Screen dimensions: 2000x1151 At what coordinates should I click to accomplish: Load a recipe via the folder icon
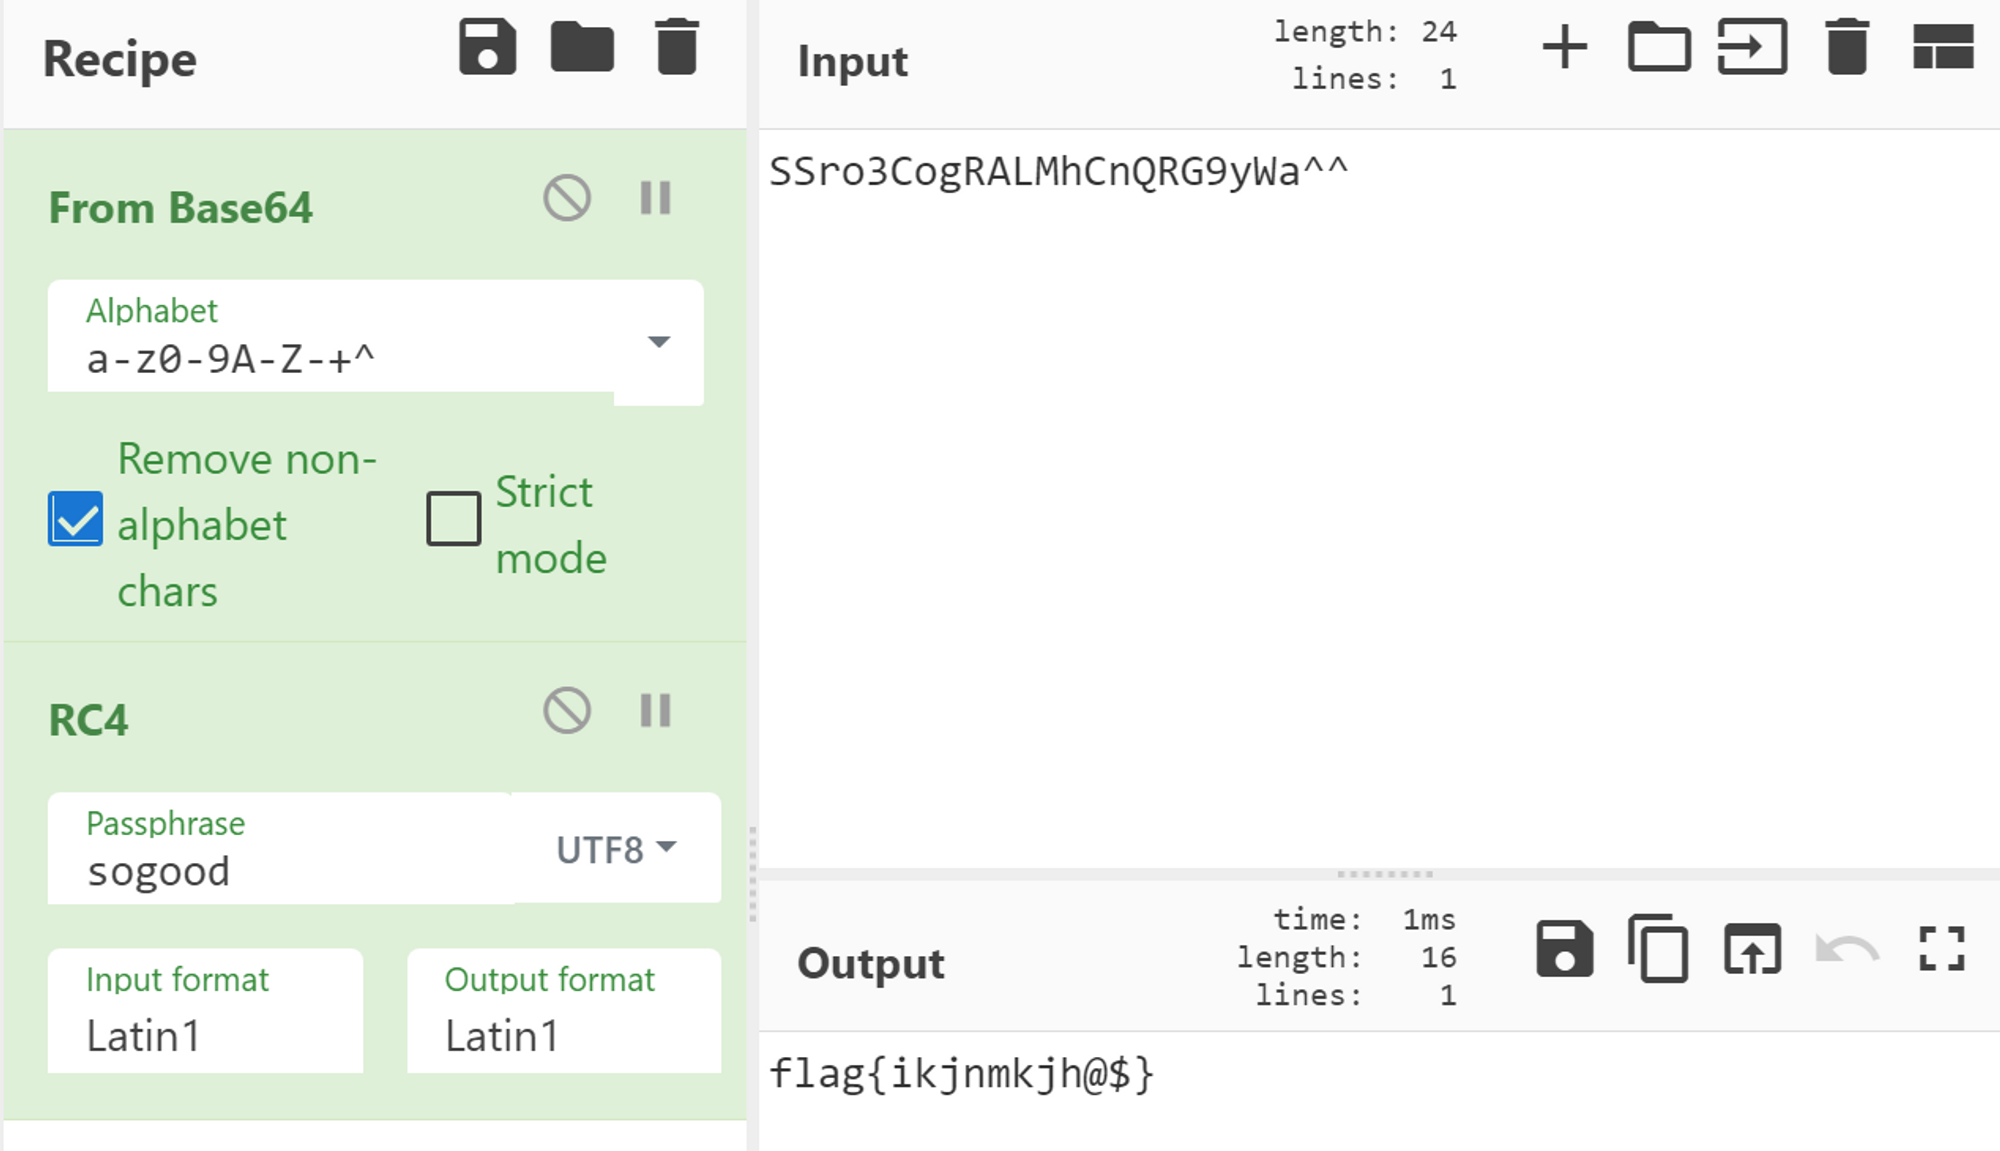pos(582,47)
